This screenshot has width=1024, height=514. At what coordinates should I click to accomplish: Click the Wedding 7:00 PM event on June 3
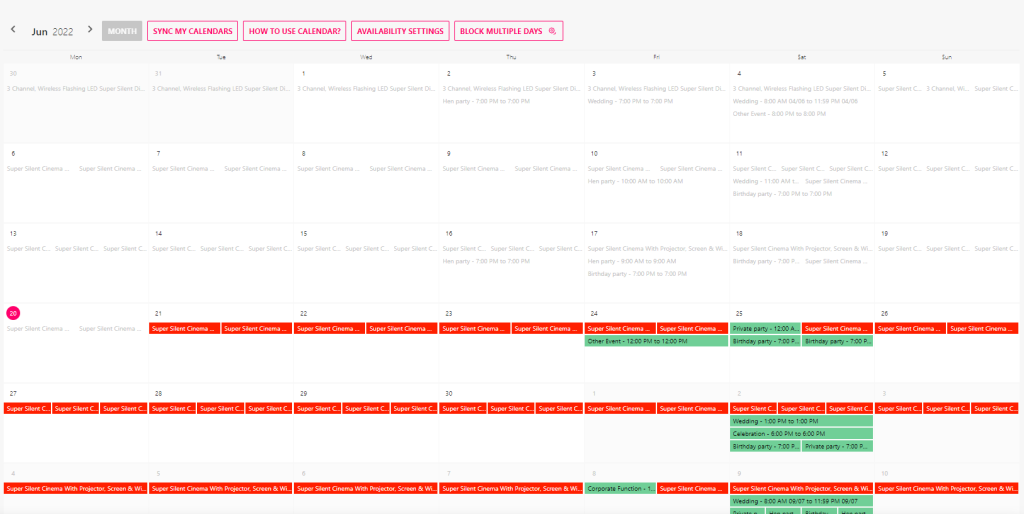pyautogui.click(x=630, y=101)
